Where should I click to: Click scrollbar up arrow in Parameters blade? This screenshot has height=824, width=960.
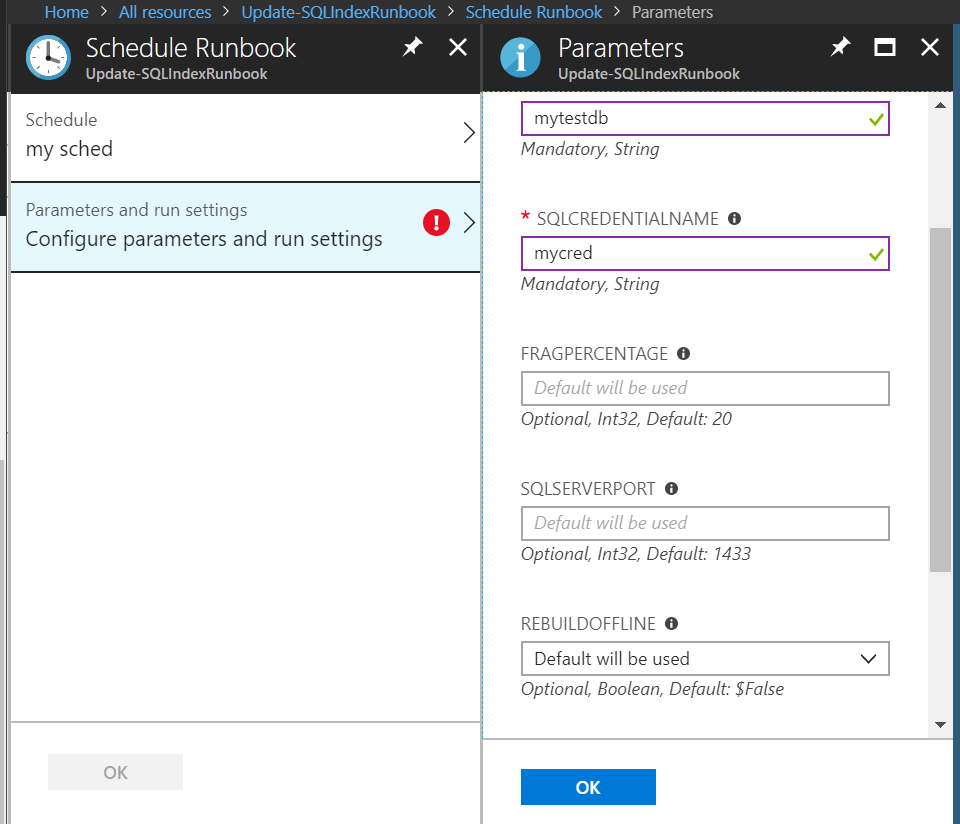click(940, 105)
